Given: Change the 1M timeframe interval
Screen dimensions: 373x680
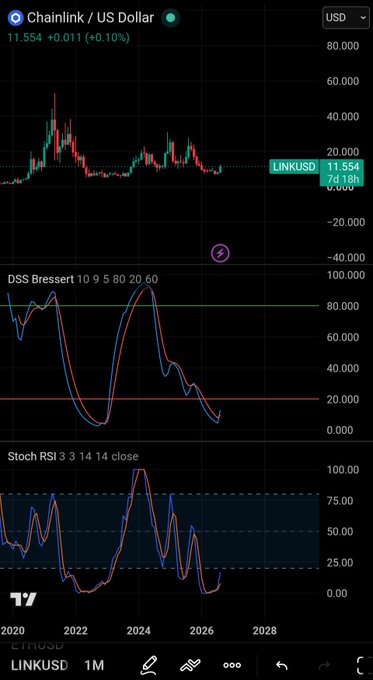Looking at the screenshot, I should coord(94,665).
